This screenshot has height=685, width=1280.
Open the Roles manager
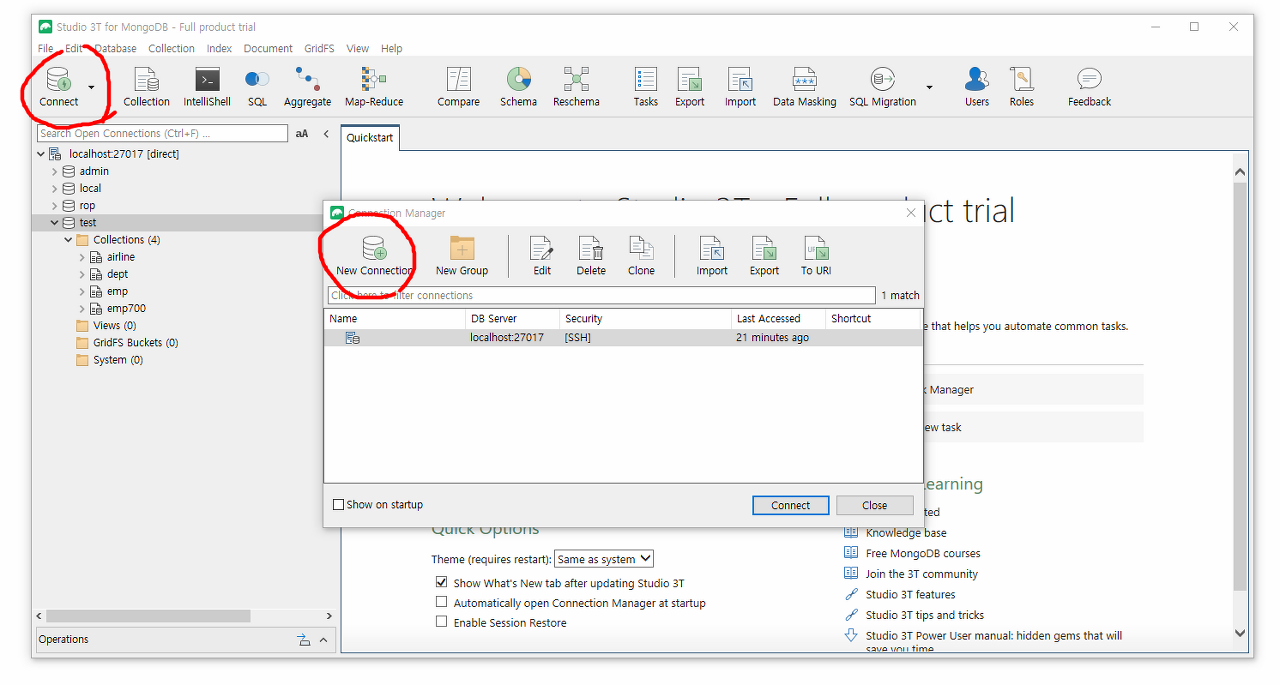(x=1021, y=87)
